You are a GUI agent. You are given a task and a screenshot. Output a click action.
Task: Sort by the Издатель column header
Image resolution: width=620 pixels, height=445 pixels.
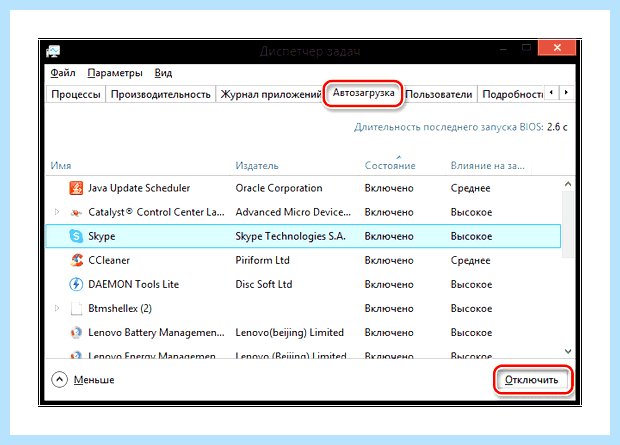click(x=257, y=166)
